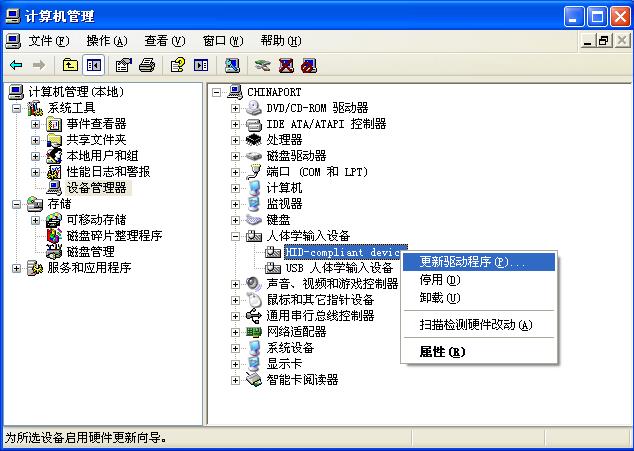Expand the 可移动存储 node

pyautogui.click(x=36, y=220)
